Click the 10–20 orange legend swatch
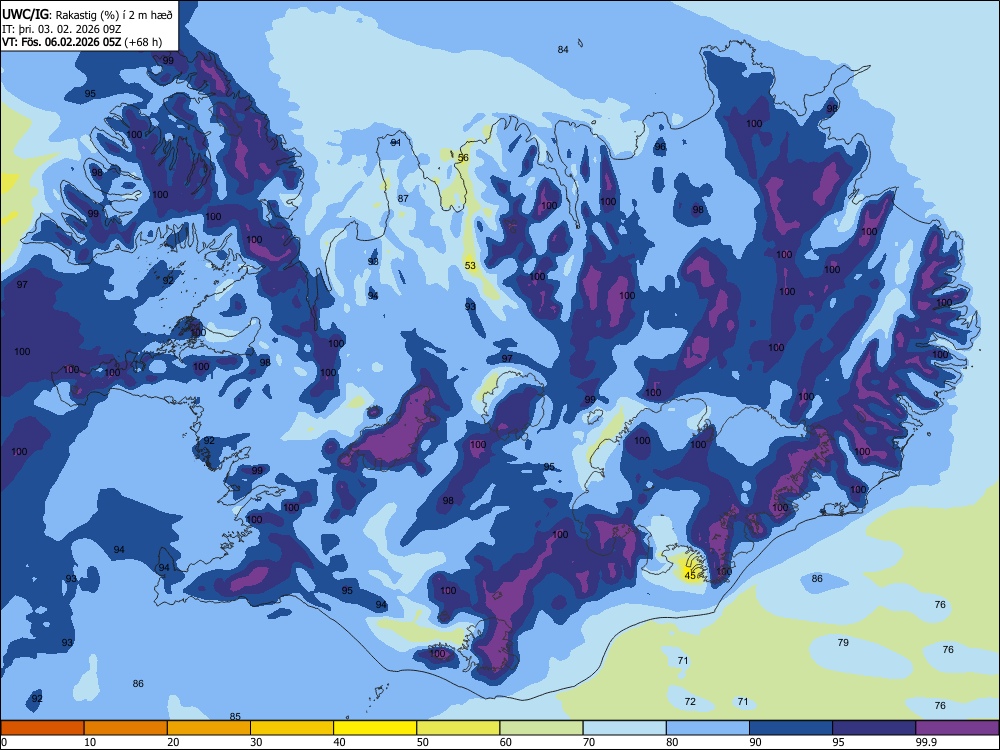 (126, 728)
